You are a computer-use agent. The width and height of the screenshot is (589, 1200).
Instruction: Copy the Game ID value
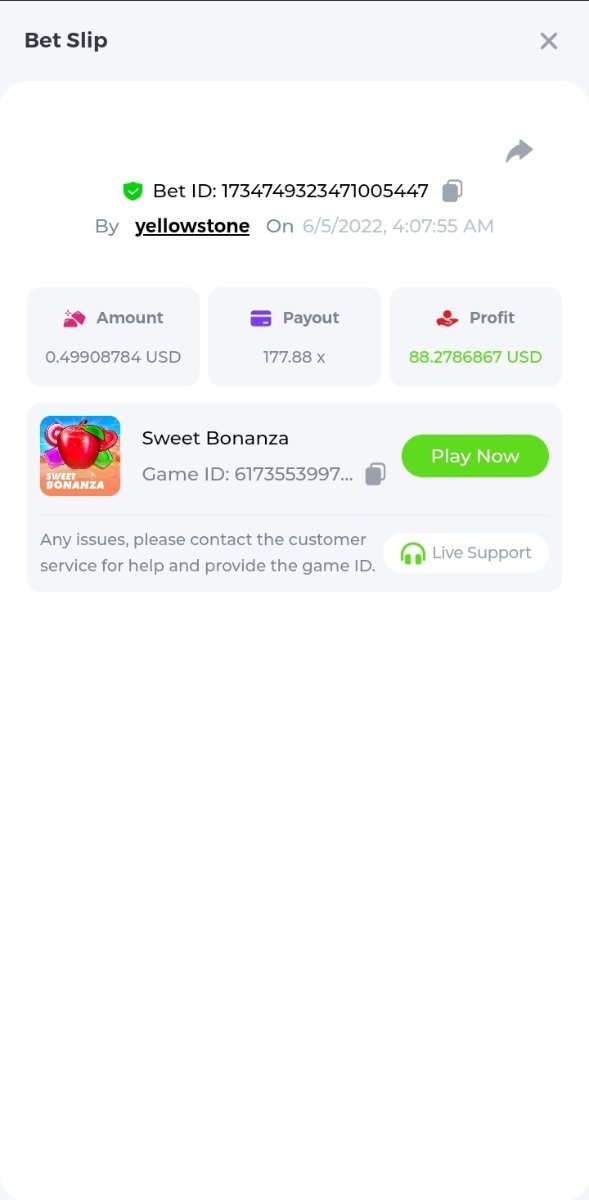pyautogui.click(x=375, y=474)
